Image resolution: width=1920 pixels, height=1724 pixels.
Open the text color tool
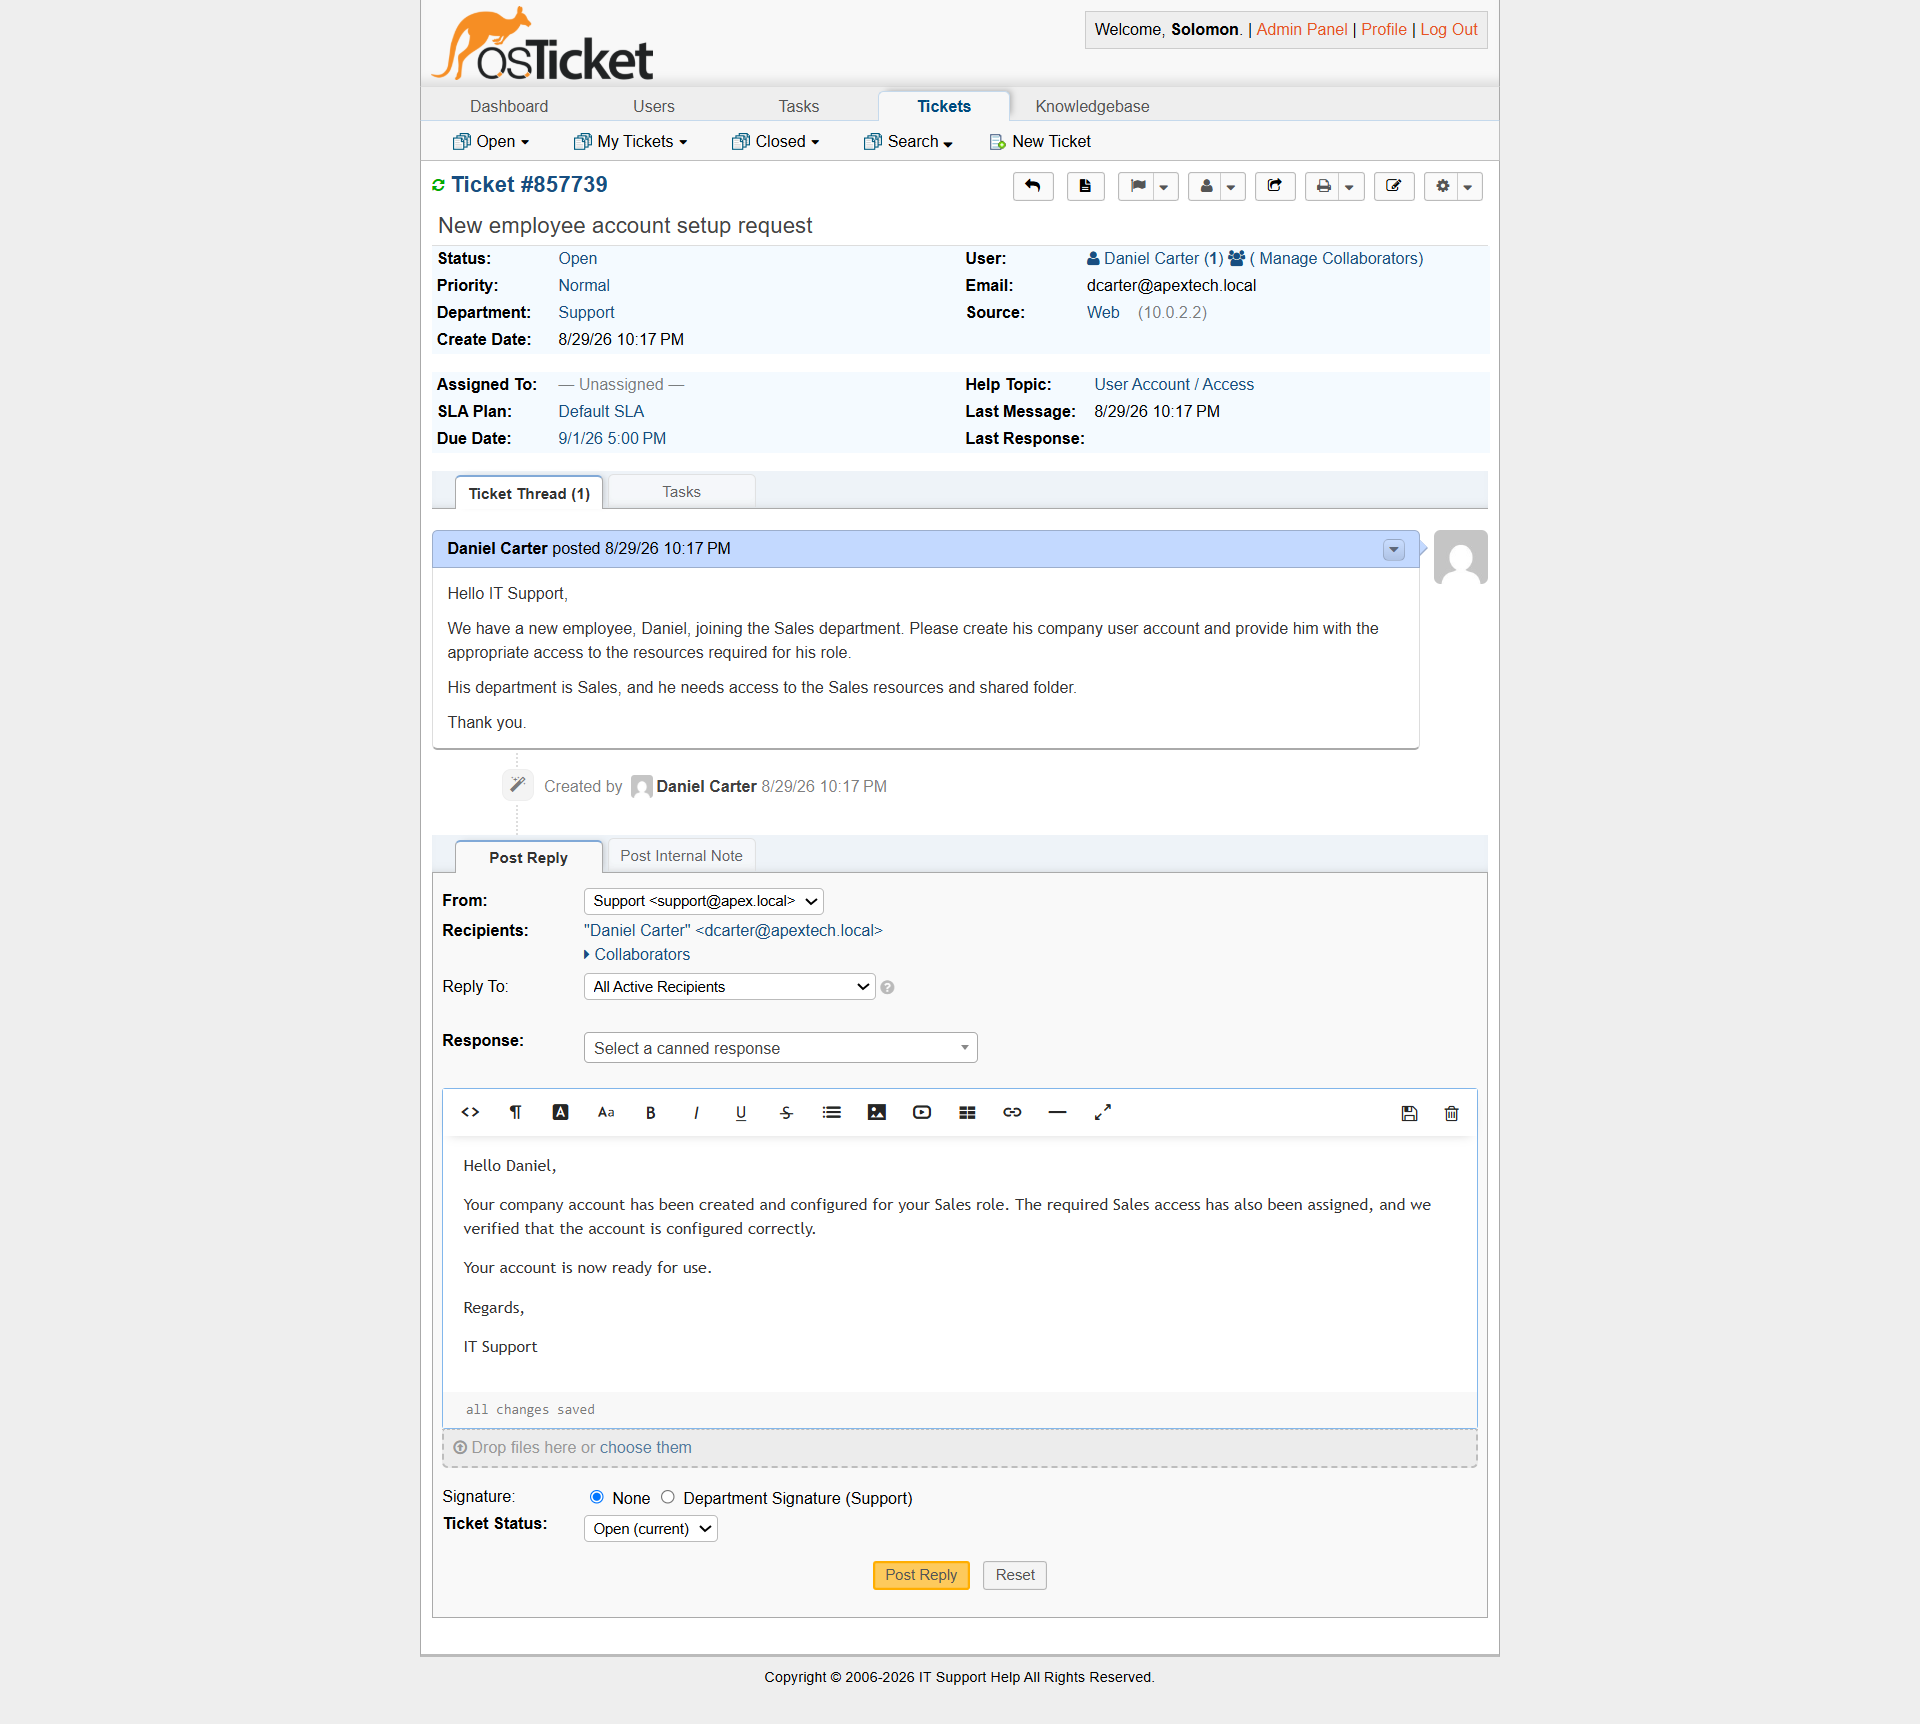click(560, 1112)
